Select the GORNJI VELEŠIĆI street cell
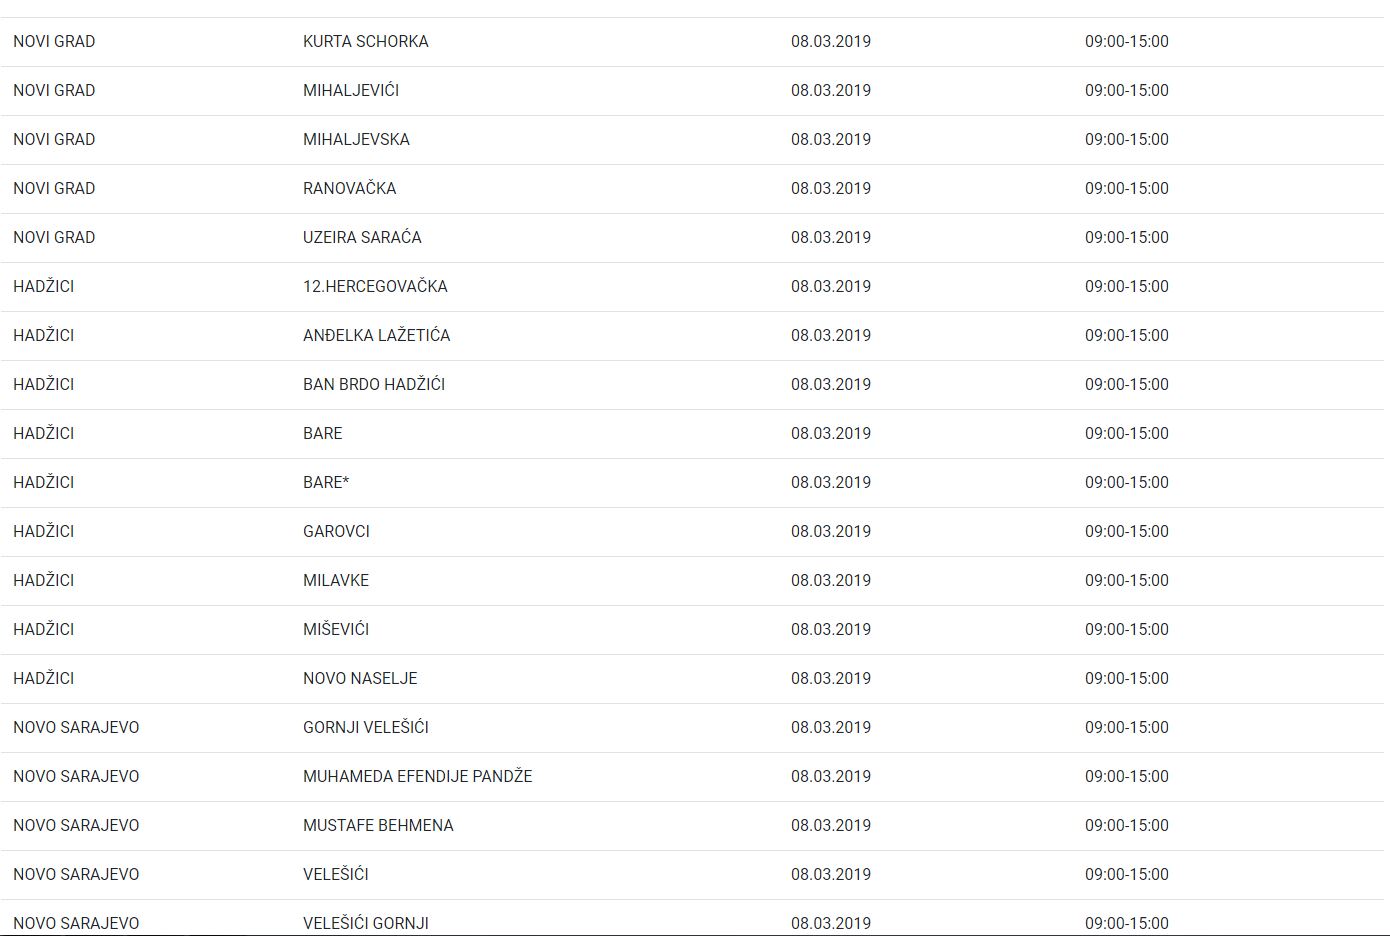 coord(366,728)
